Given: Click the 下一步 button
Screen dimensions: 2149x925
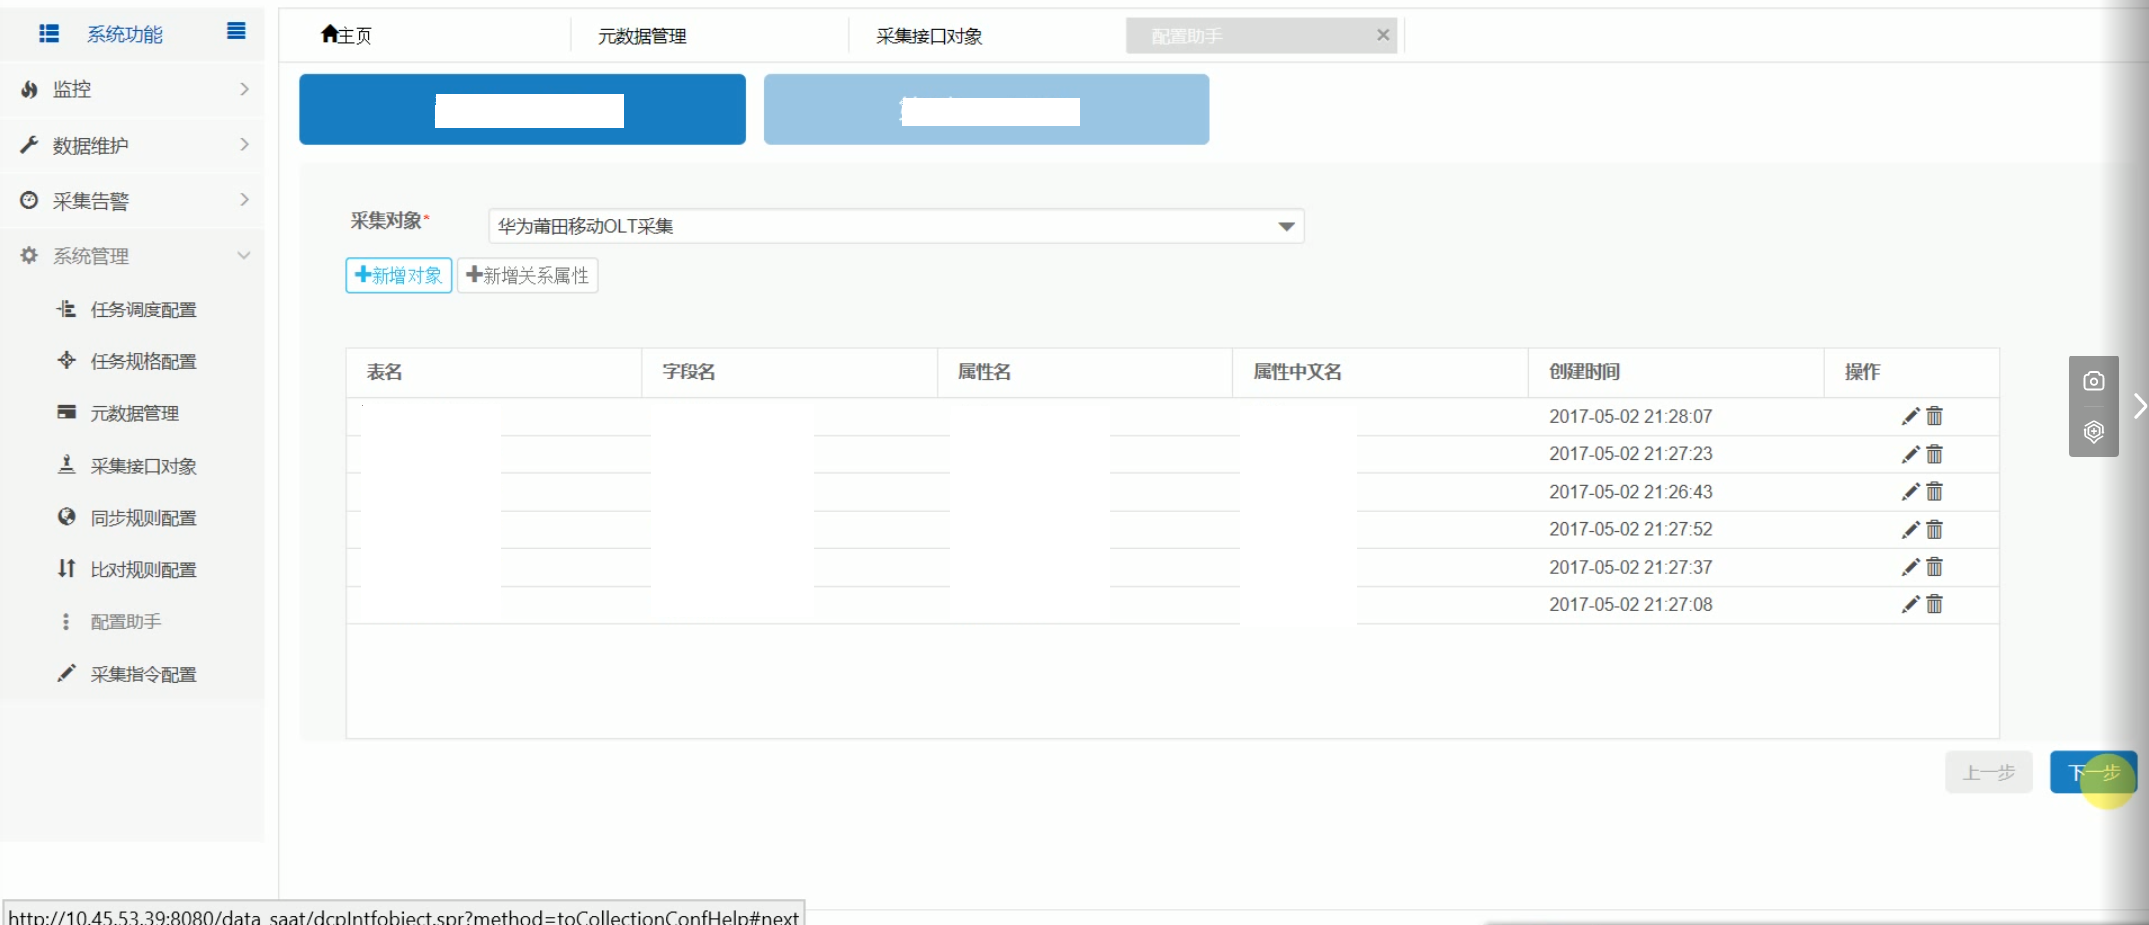Looking at the screenshot, I should tap(2093, 772).
